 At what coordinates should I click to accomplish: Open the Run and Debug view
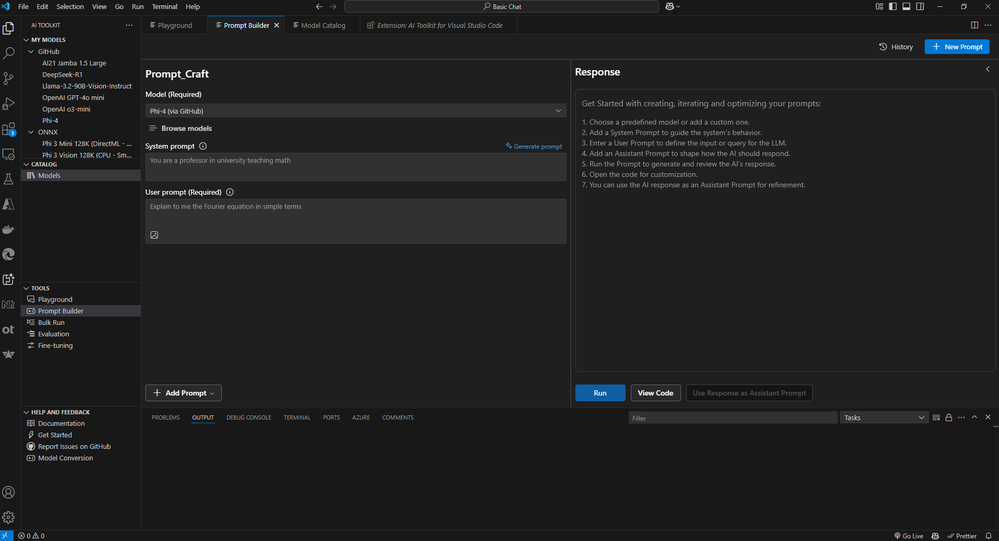(x=9, y=104)
